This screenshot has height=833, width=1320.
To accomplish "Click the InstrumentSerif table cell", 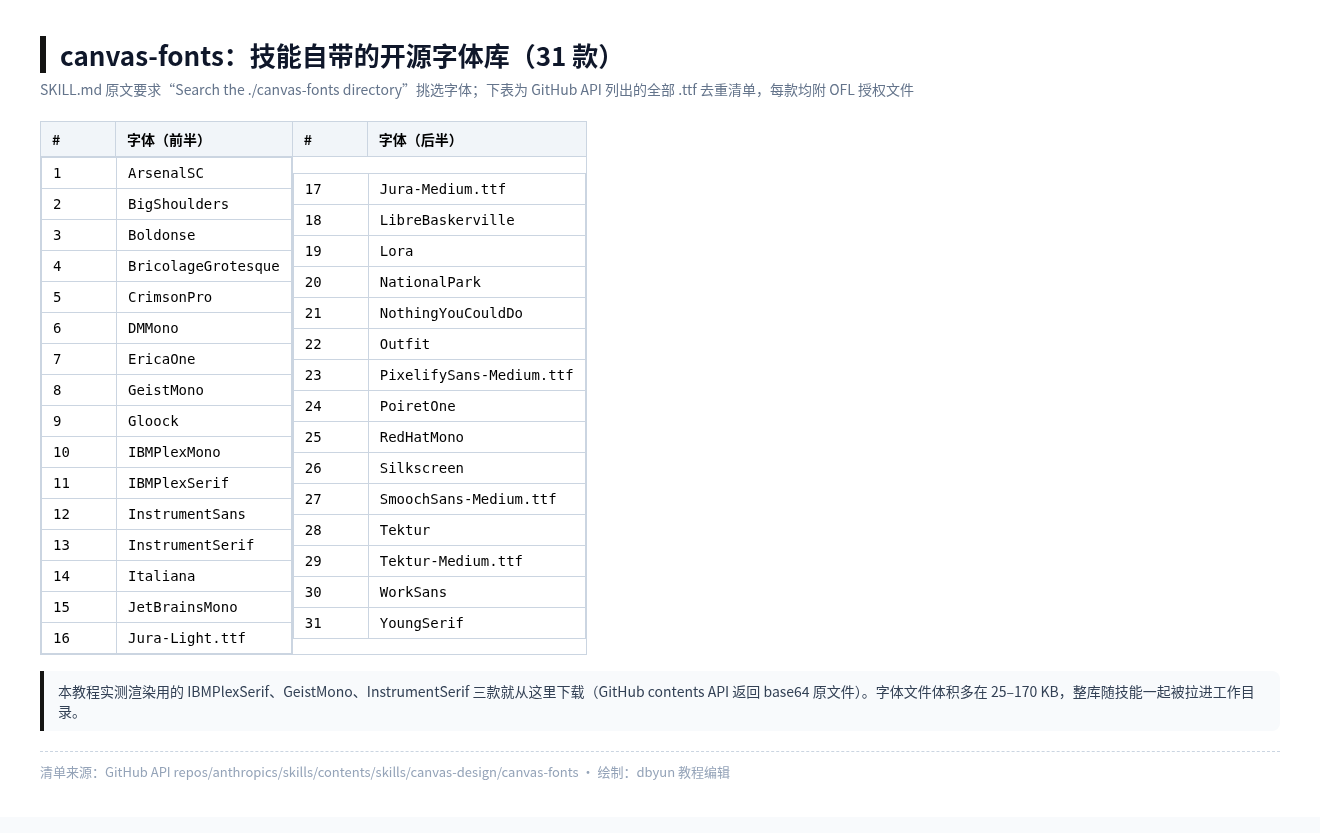I will click(x=204, y=545).
